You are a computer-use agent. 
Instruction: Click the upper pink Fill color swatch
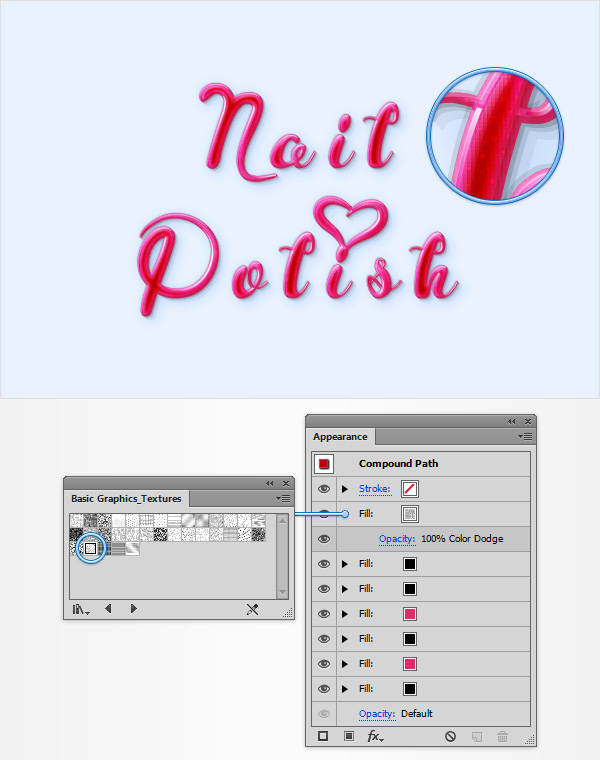410,614
